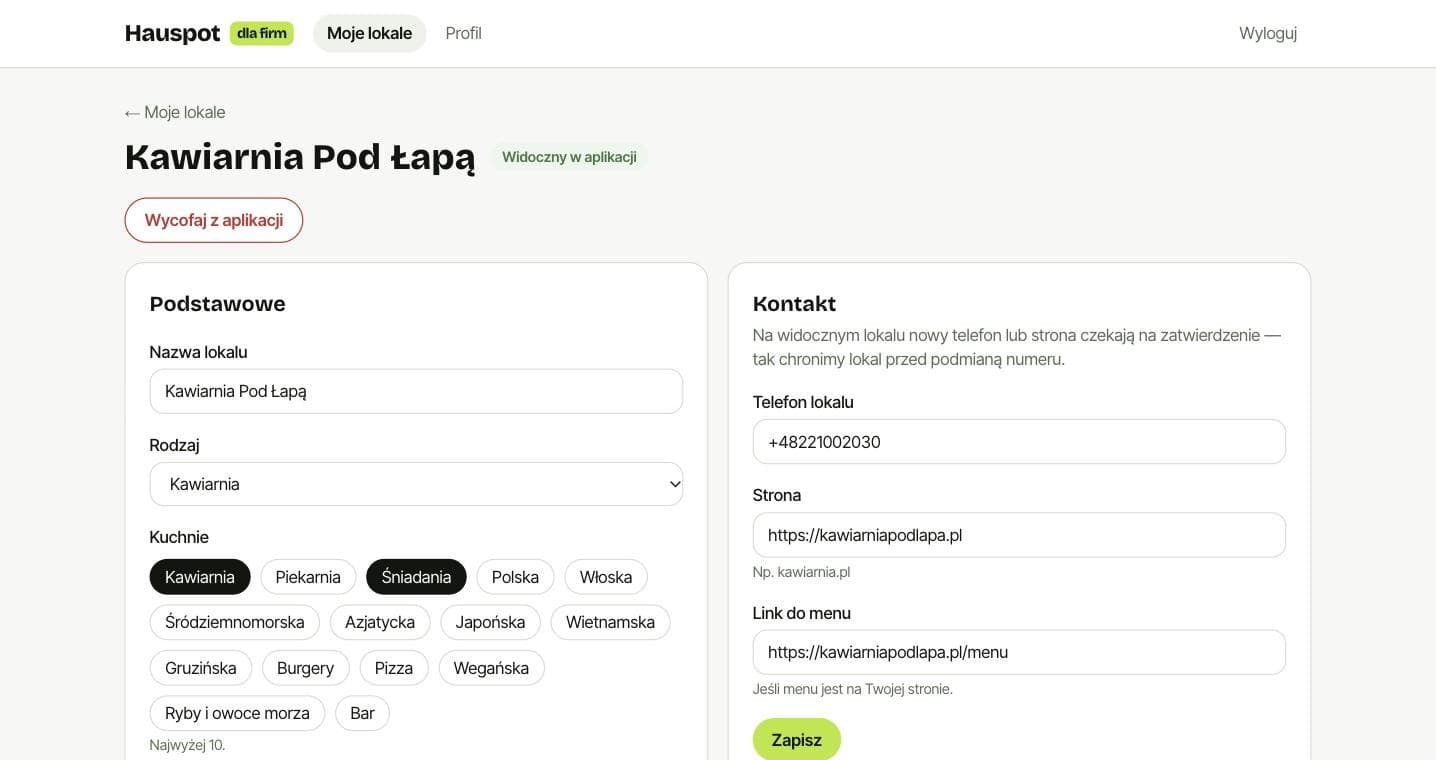Click the Hauspot logo
Screen dimensions: 1436x760
[x=172, y=33]
